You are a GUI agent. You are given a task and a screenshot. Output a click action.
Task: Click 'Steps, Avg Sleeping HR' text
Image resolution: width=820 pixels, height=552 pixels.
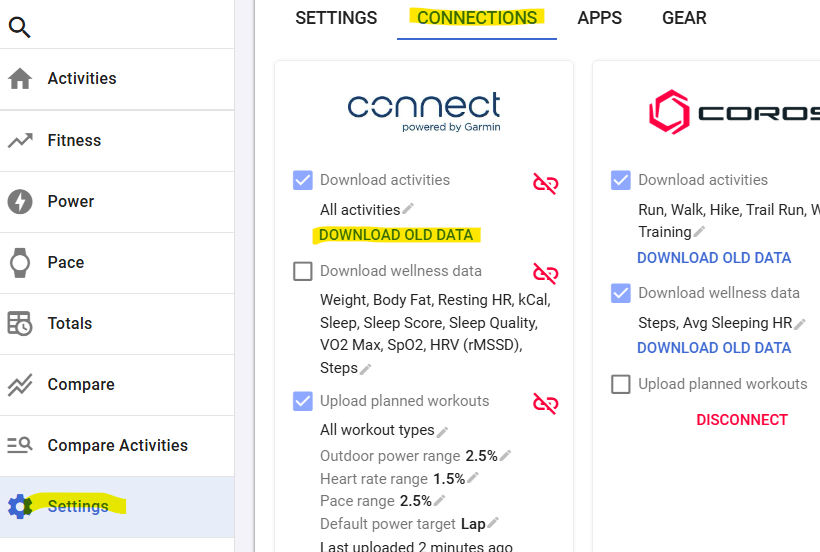coord(715,323)
